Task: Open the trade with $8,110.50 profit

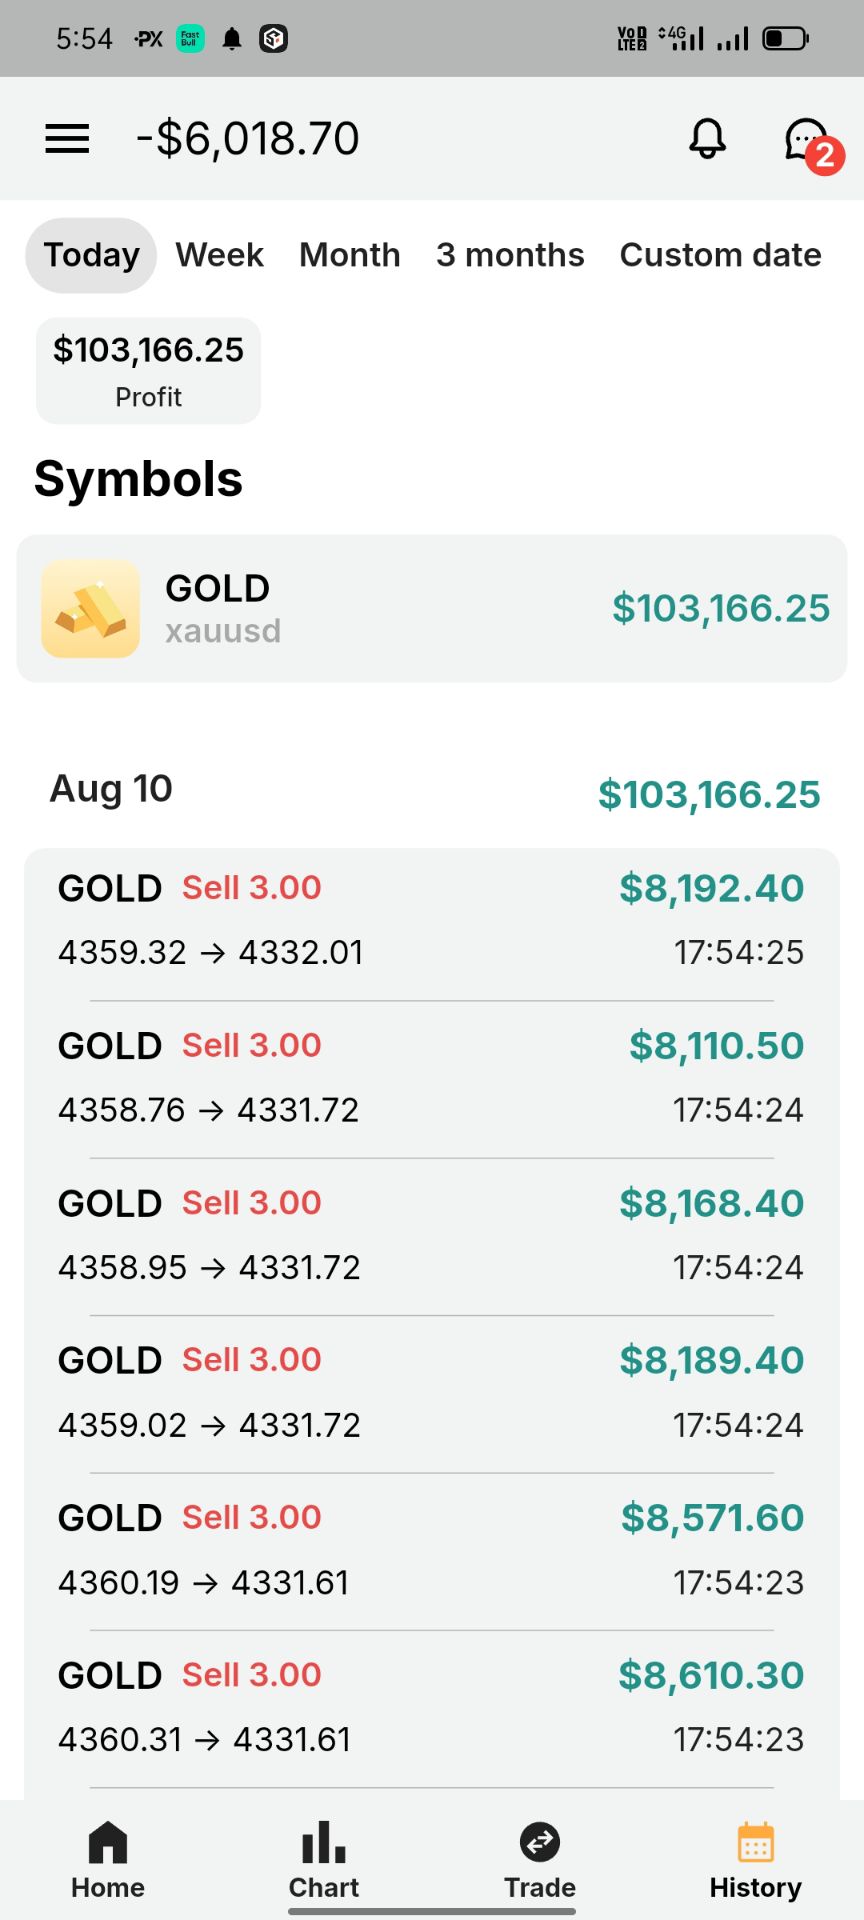Action: pyautogui.click(x=432, y=1079)
